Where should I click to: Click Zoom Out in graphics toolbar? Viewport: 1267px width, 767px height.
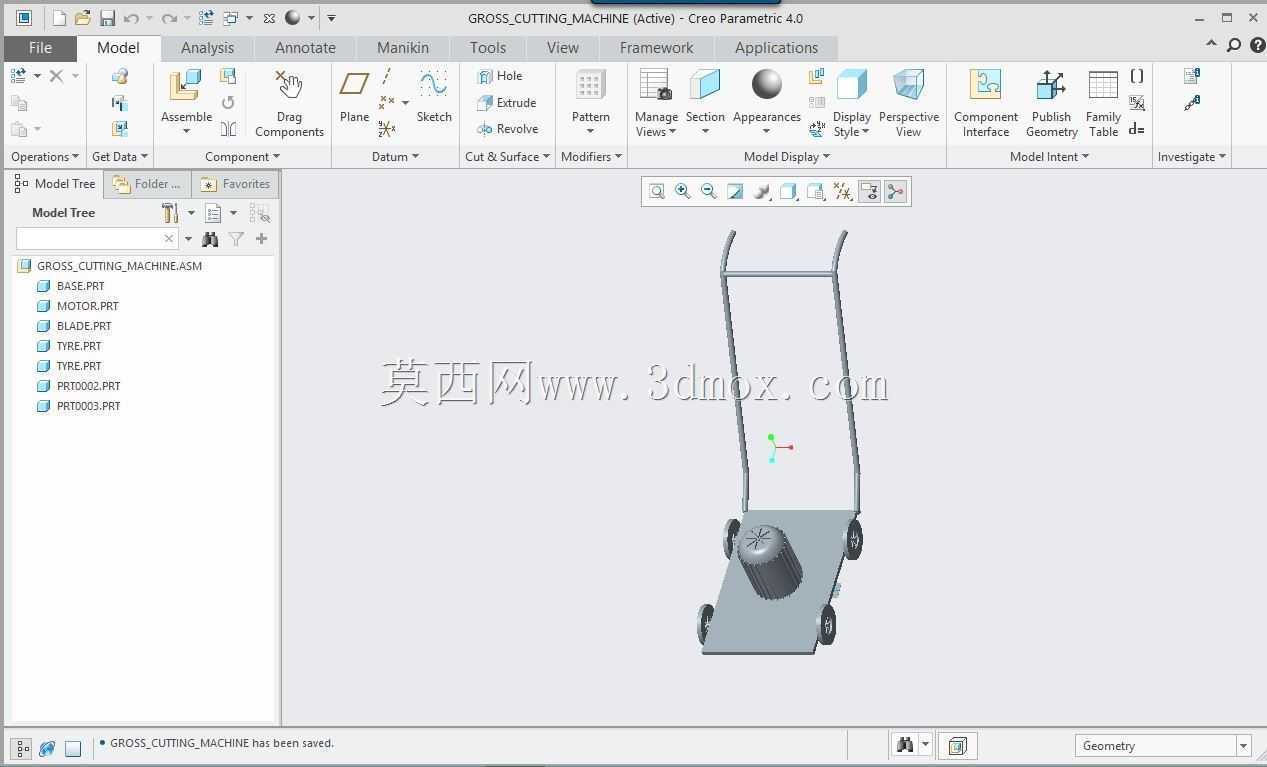point(709,191)
